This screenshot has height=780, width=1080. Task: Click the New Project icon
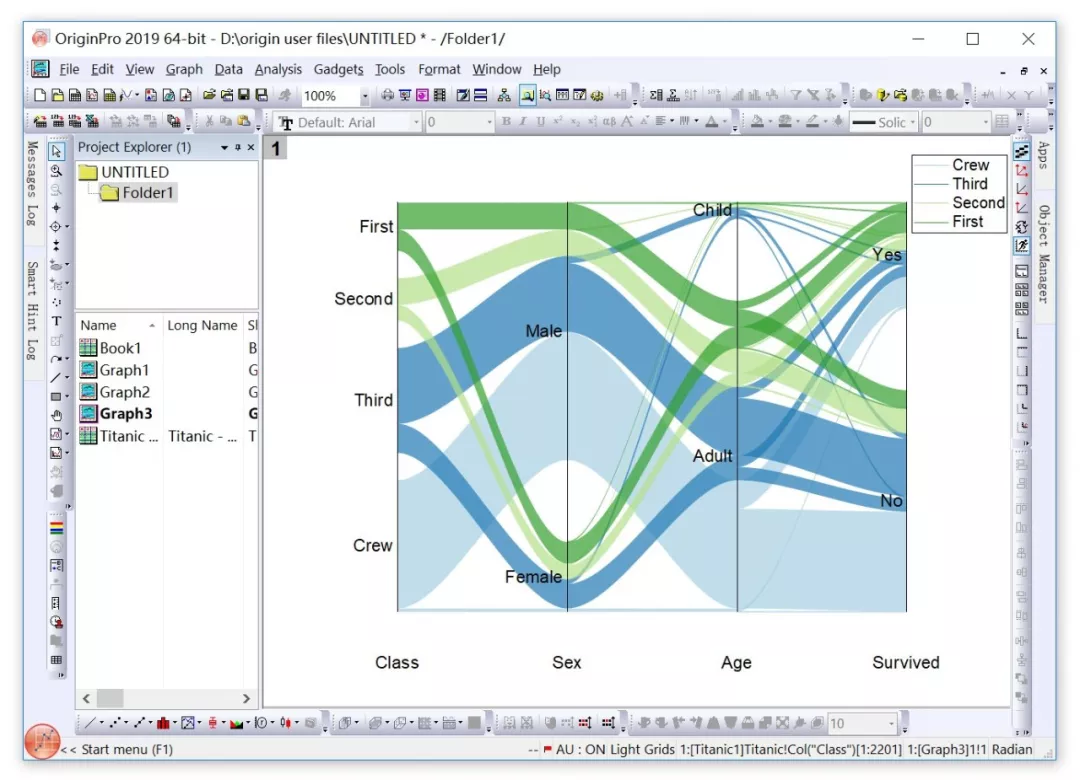tap(40, 95)
